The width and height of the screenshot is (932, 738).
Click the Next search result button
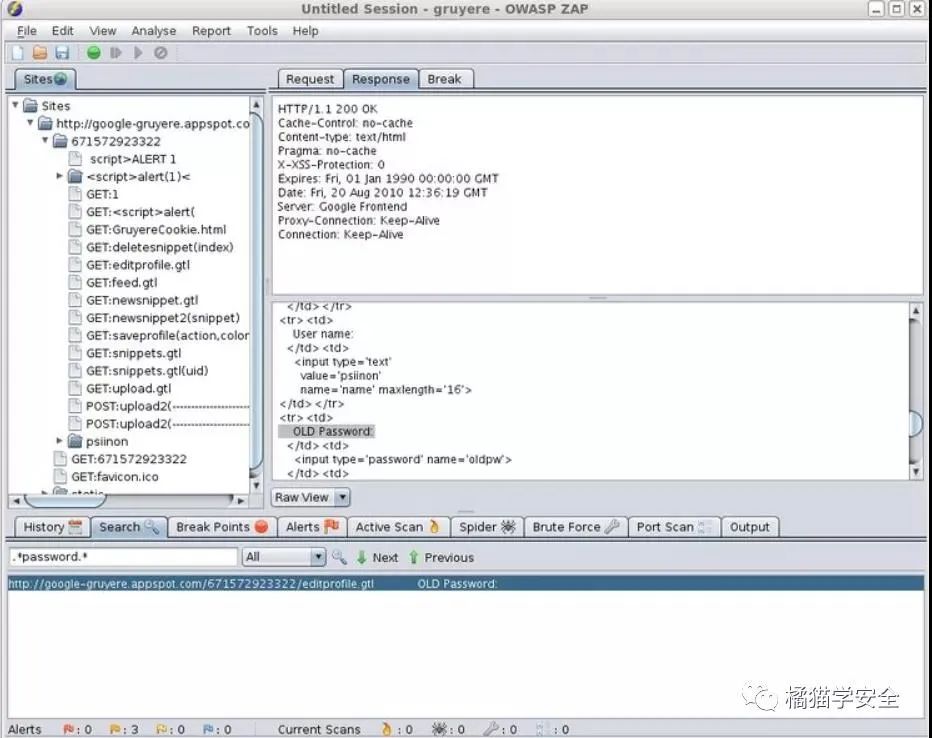click(x=377, y=557)
